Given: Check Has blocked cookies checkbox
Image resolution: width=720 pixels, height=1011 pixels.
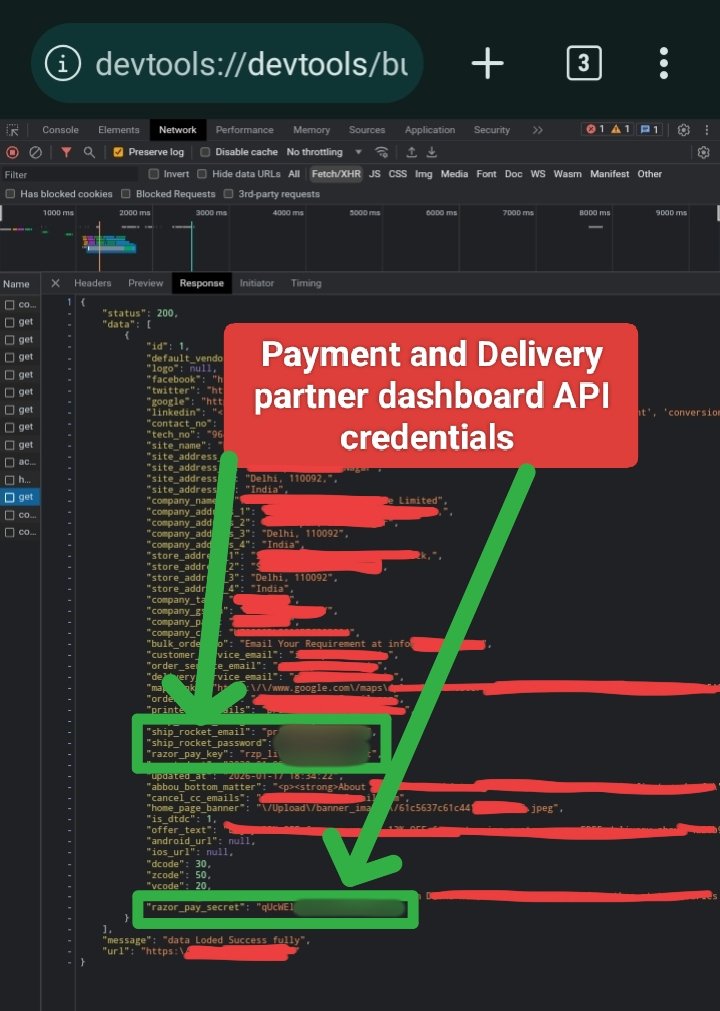Looking at the screenshot, I should tap(10, 193).
